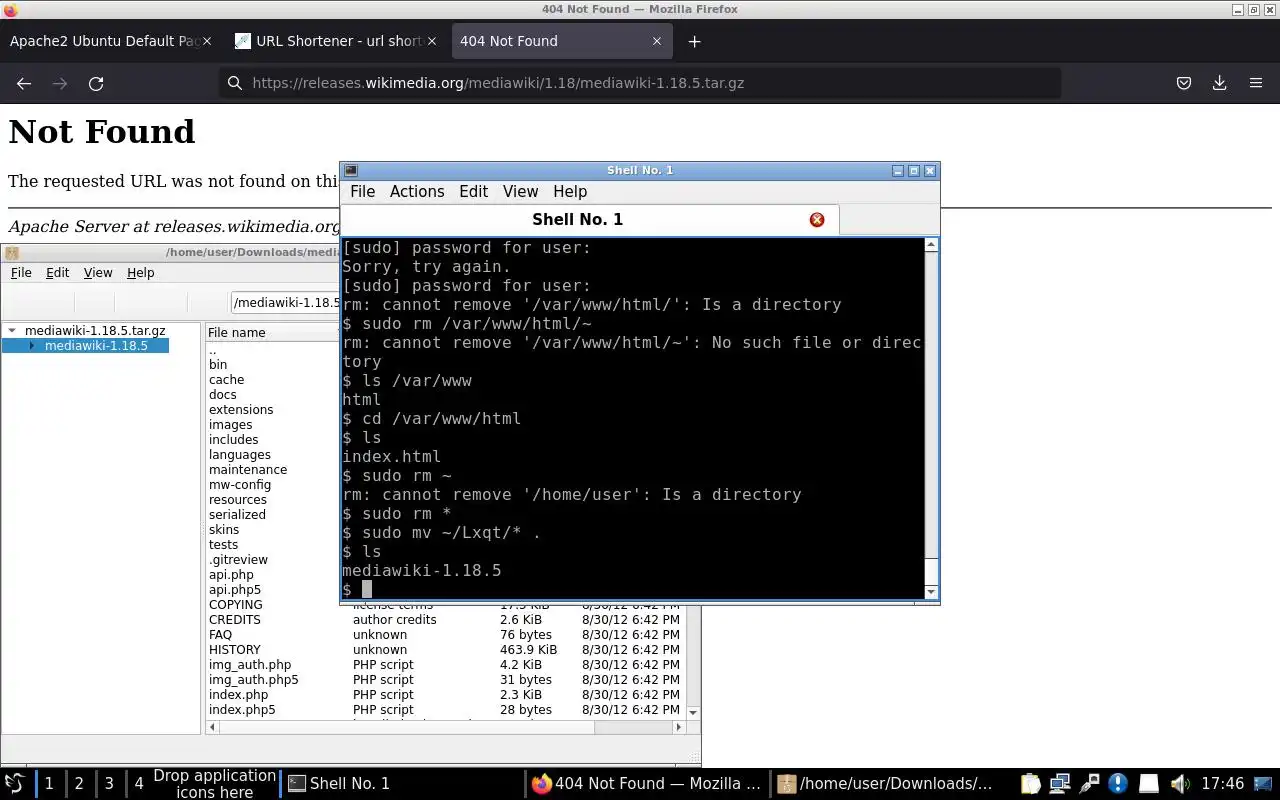This screenshot has height=800, width=1280.
Task: Go back one page in Firefox
Action: coord(24,84)
